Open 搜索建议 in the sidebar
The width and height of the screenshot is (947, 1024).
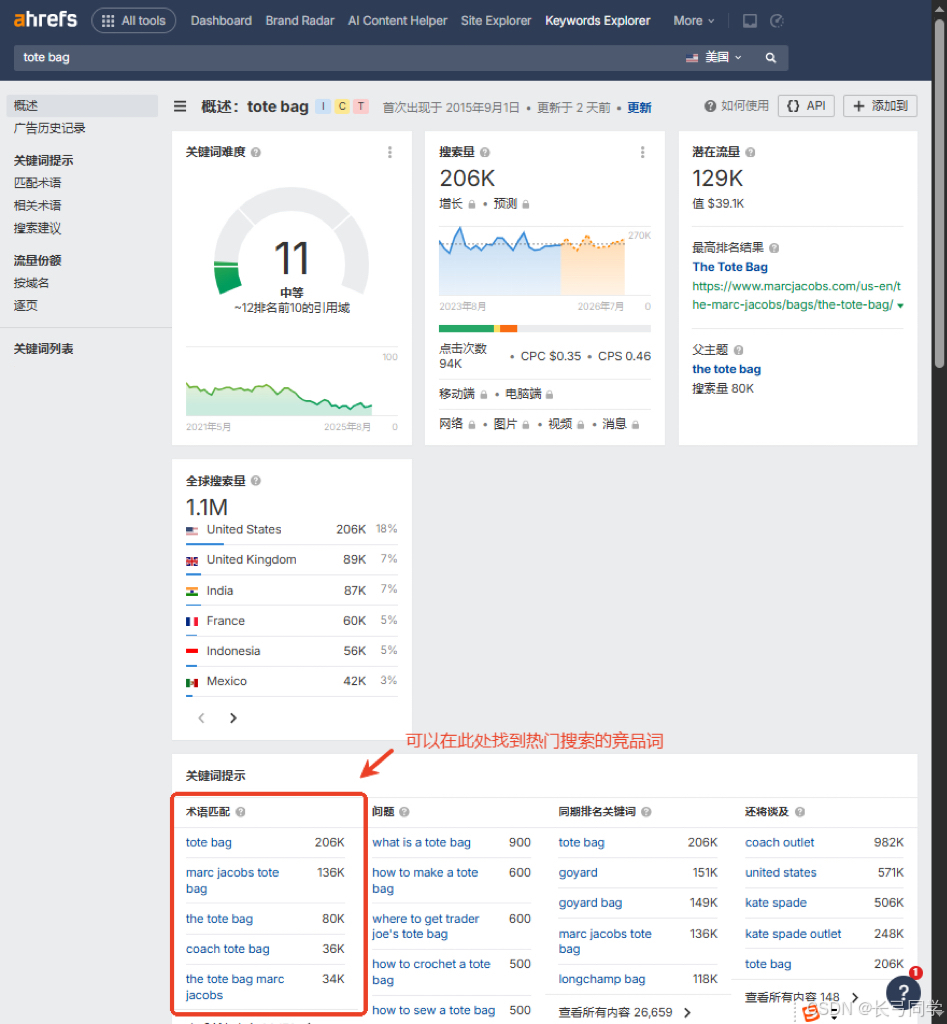(37, 228)
